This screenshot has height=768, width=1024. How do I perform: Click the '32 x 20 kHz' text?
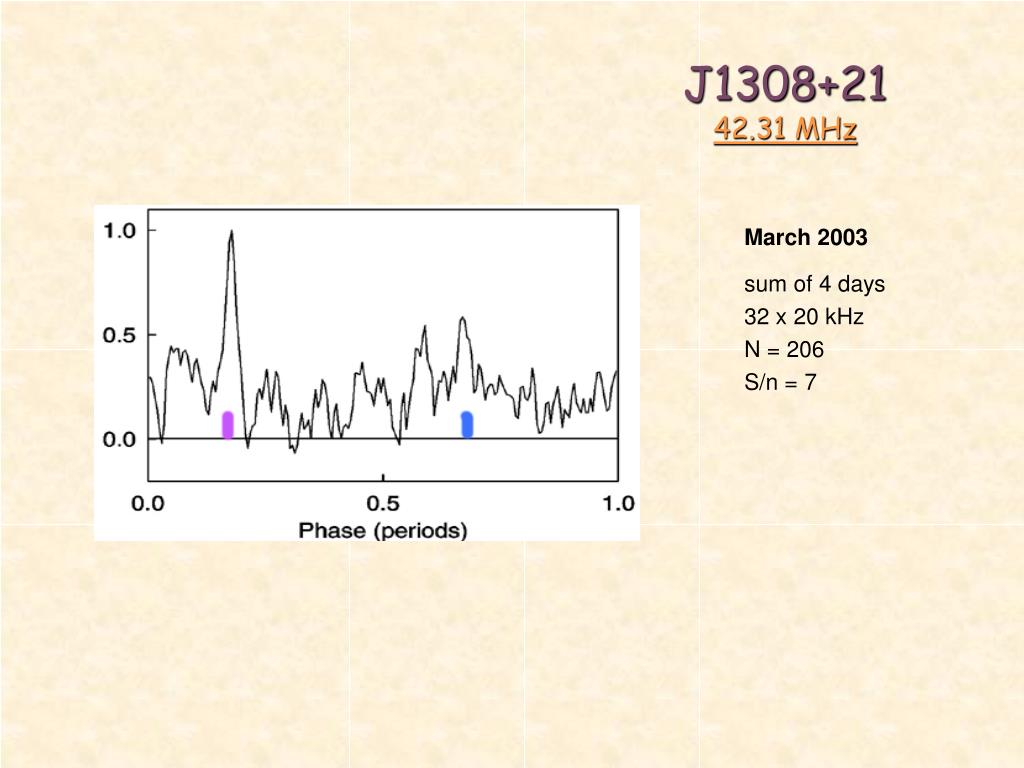click(x=804, y=317)
